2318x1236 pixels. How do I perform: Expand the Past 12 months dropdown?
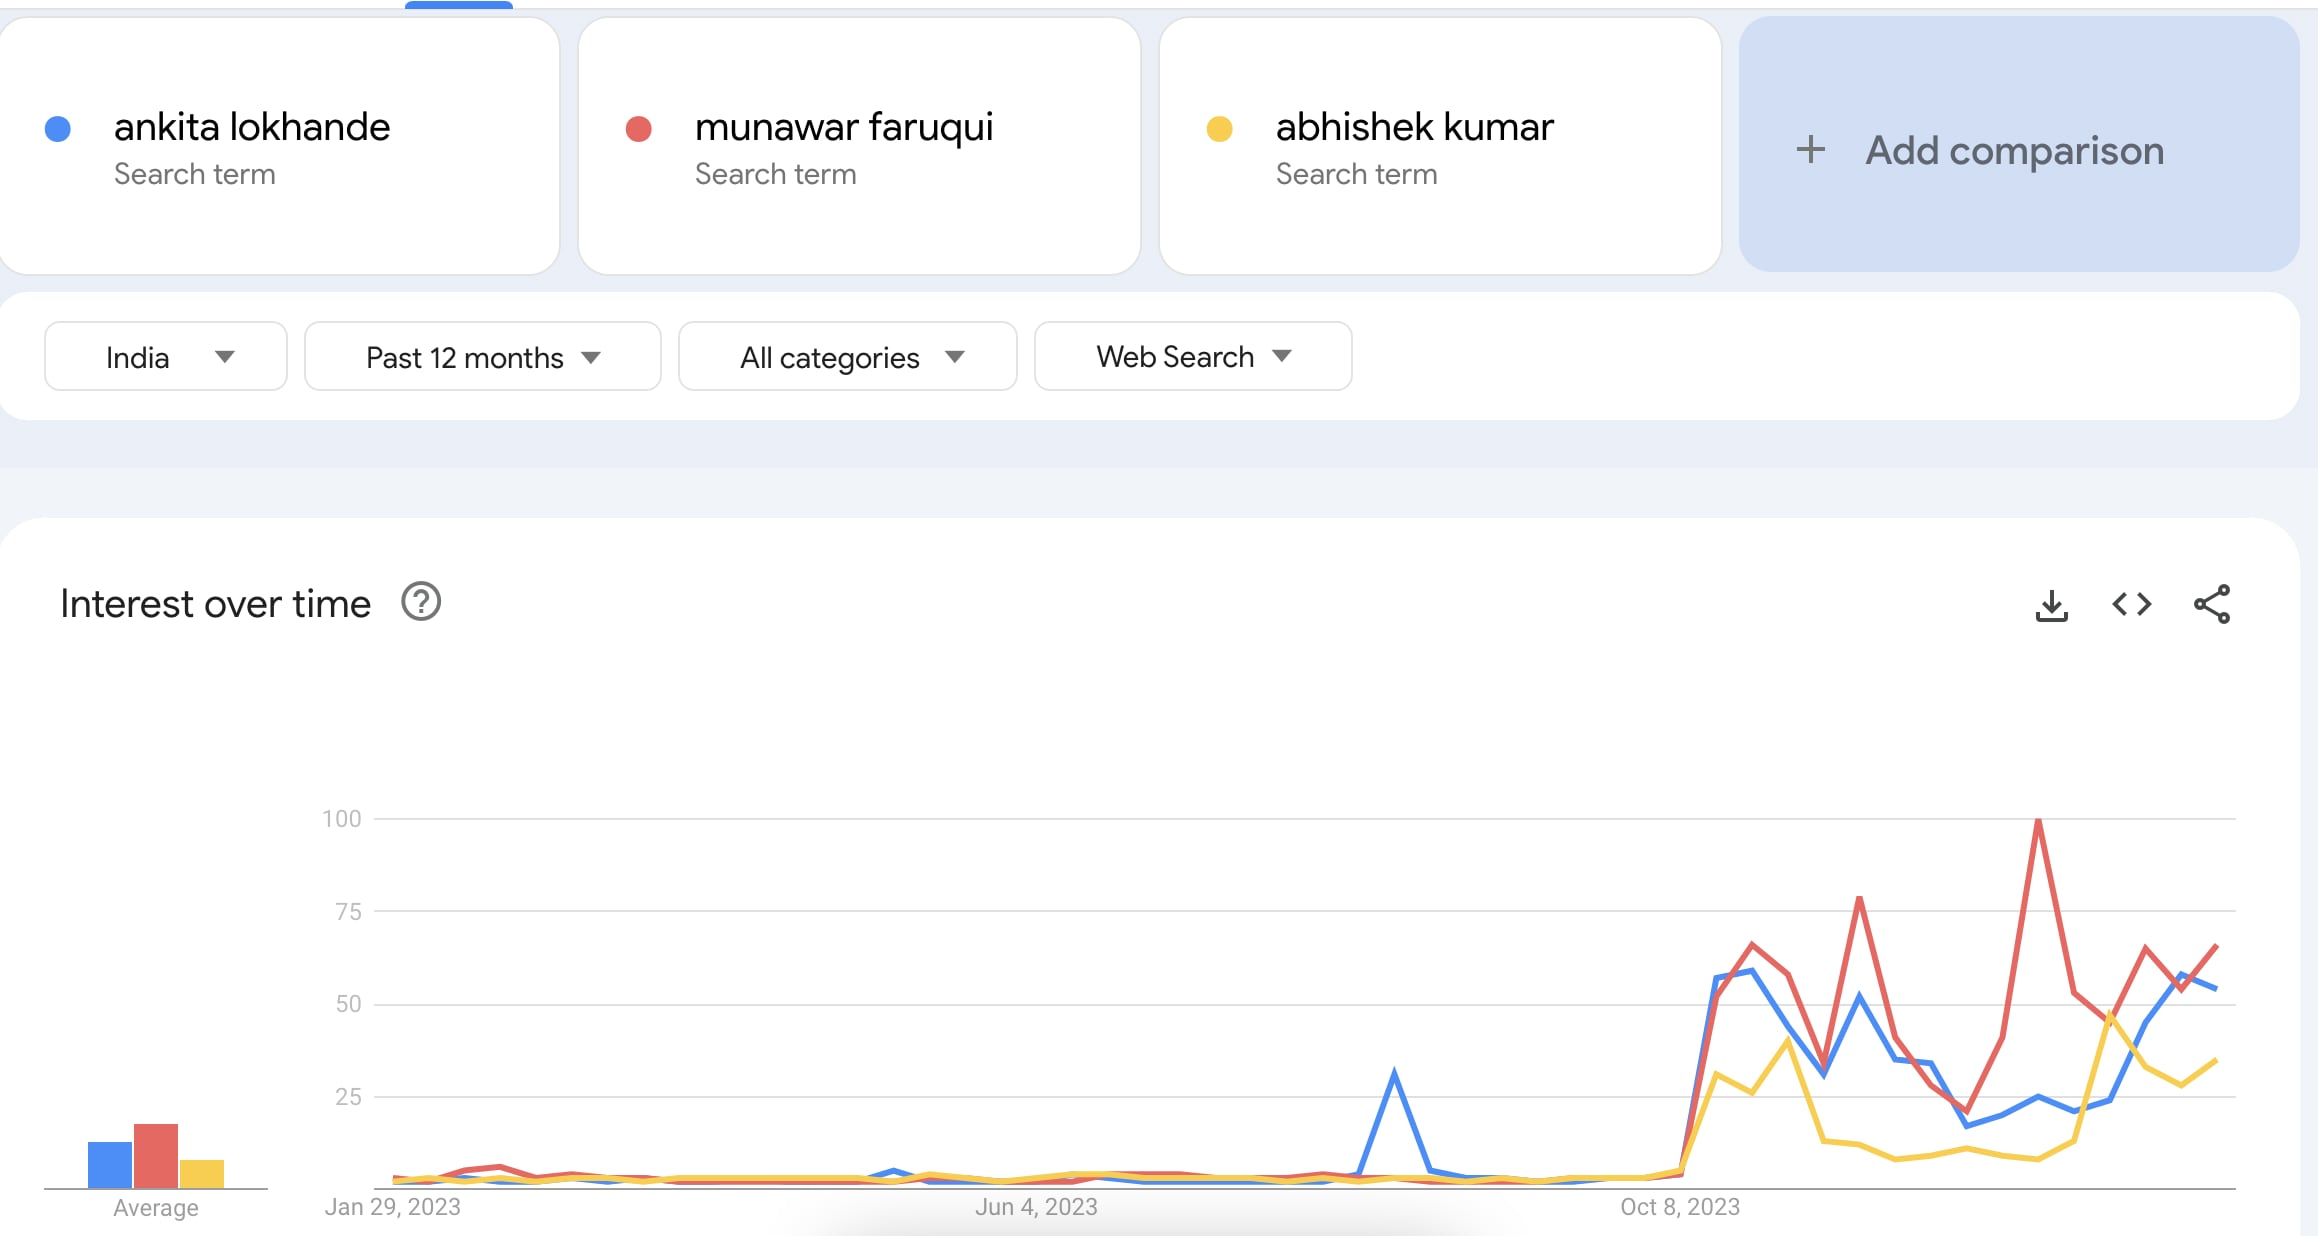coord(482,356)
